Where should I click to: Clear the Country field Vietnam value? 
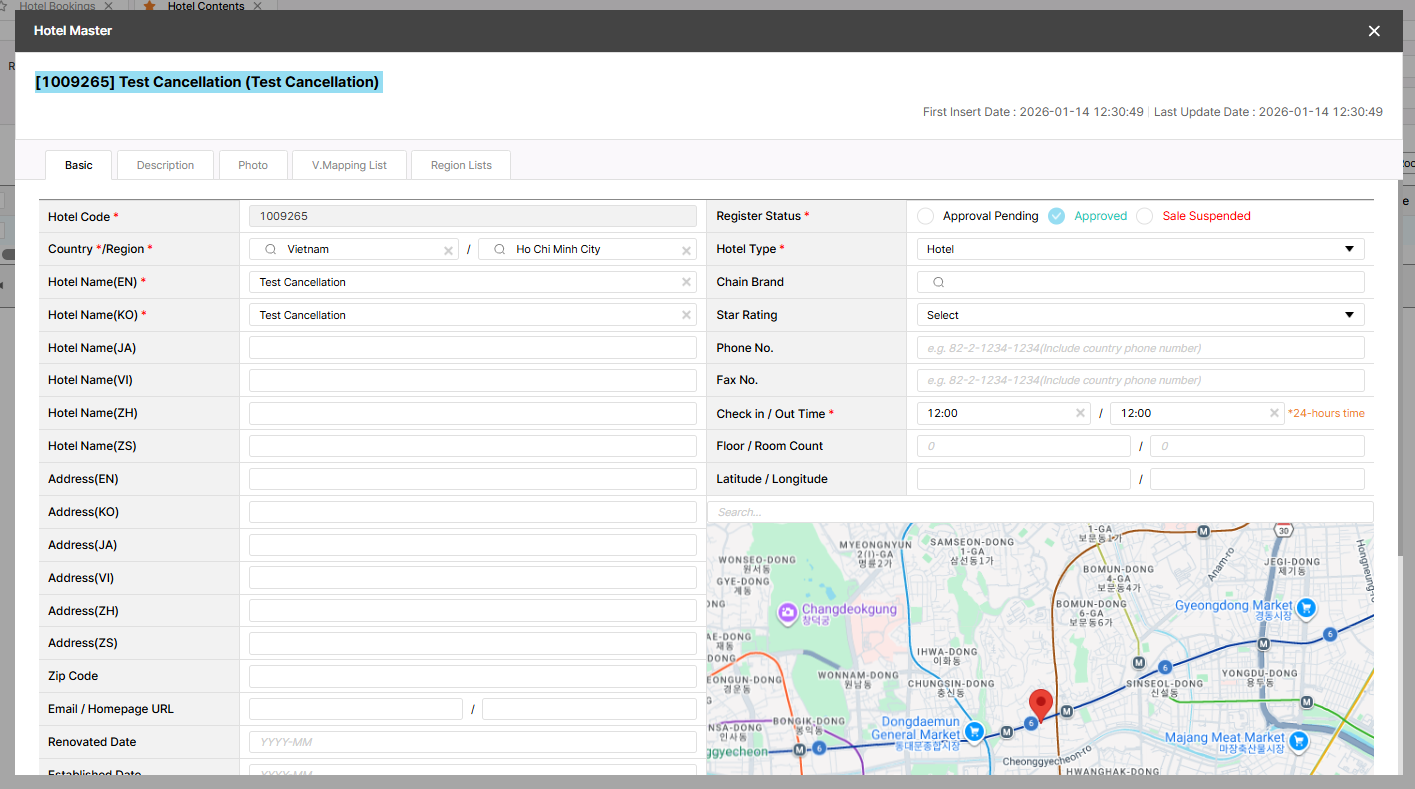tap(448, 250)
